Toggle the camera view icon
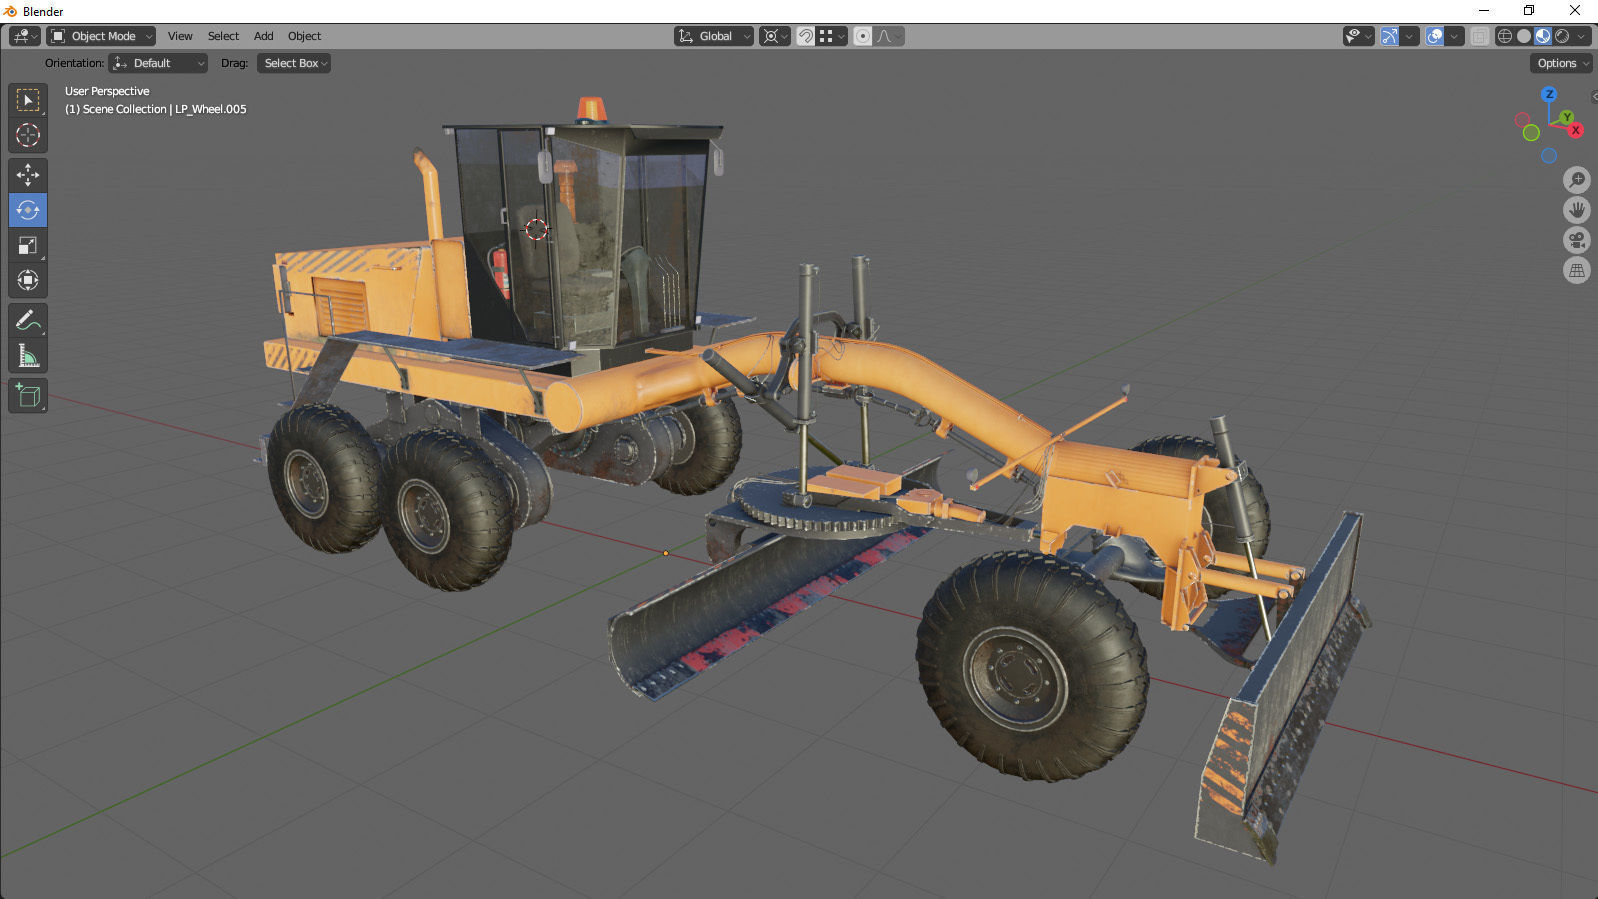 click(1577, 240)
